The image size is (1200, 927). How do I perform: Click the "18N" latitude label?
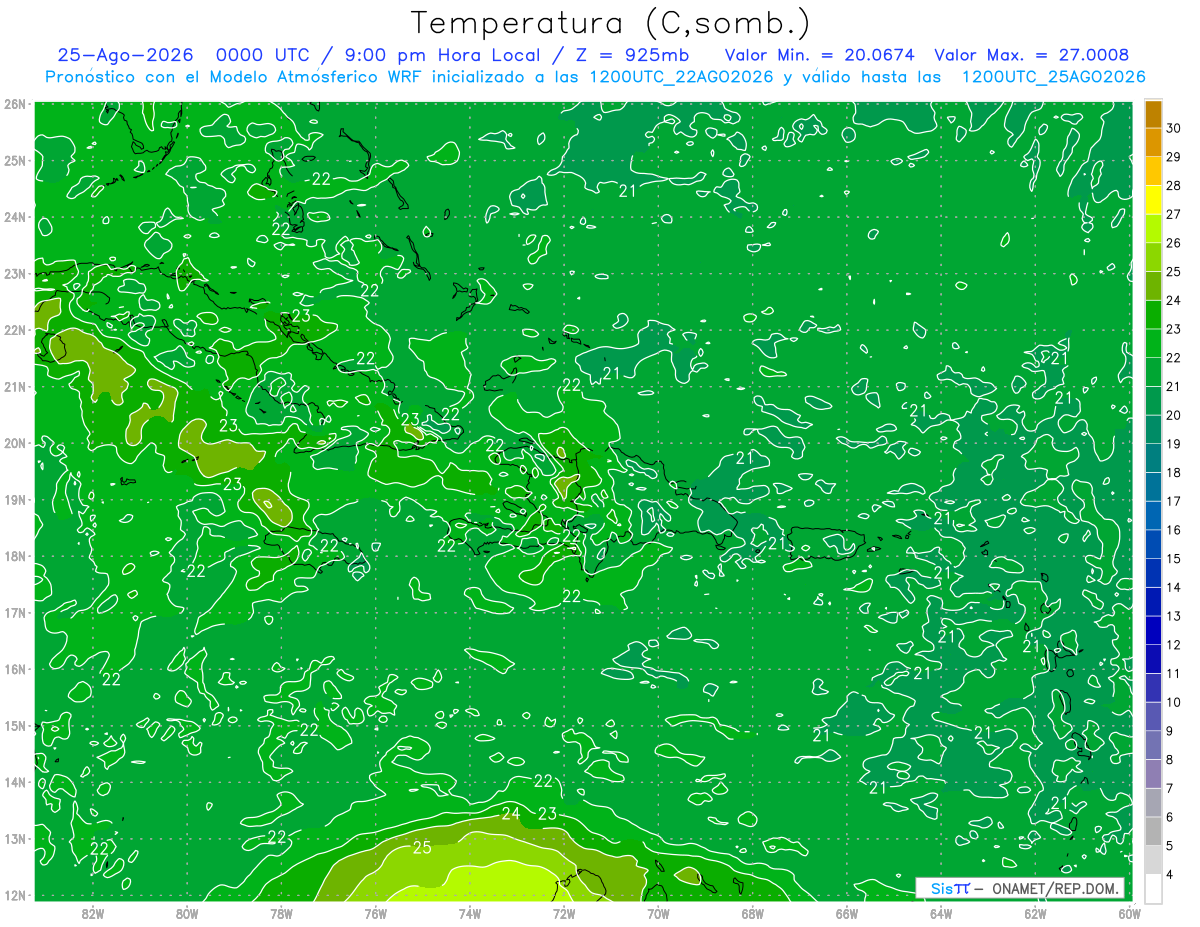(15, 556)
